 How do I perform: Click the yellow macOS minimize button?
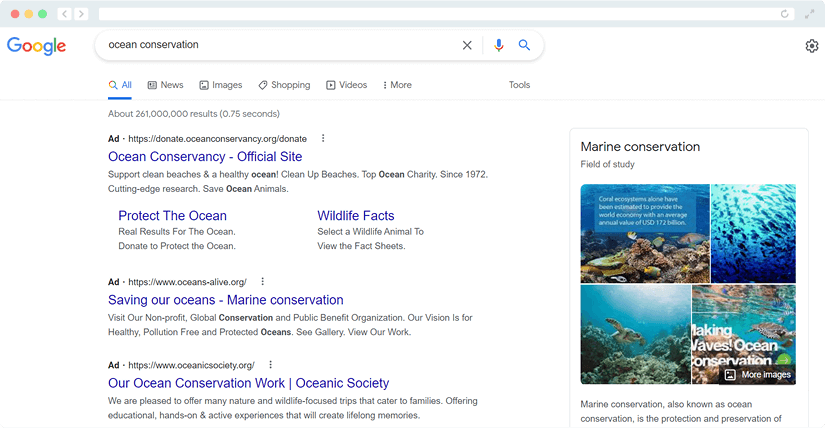click(x=28, y=14)
